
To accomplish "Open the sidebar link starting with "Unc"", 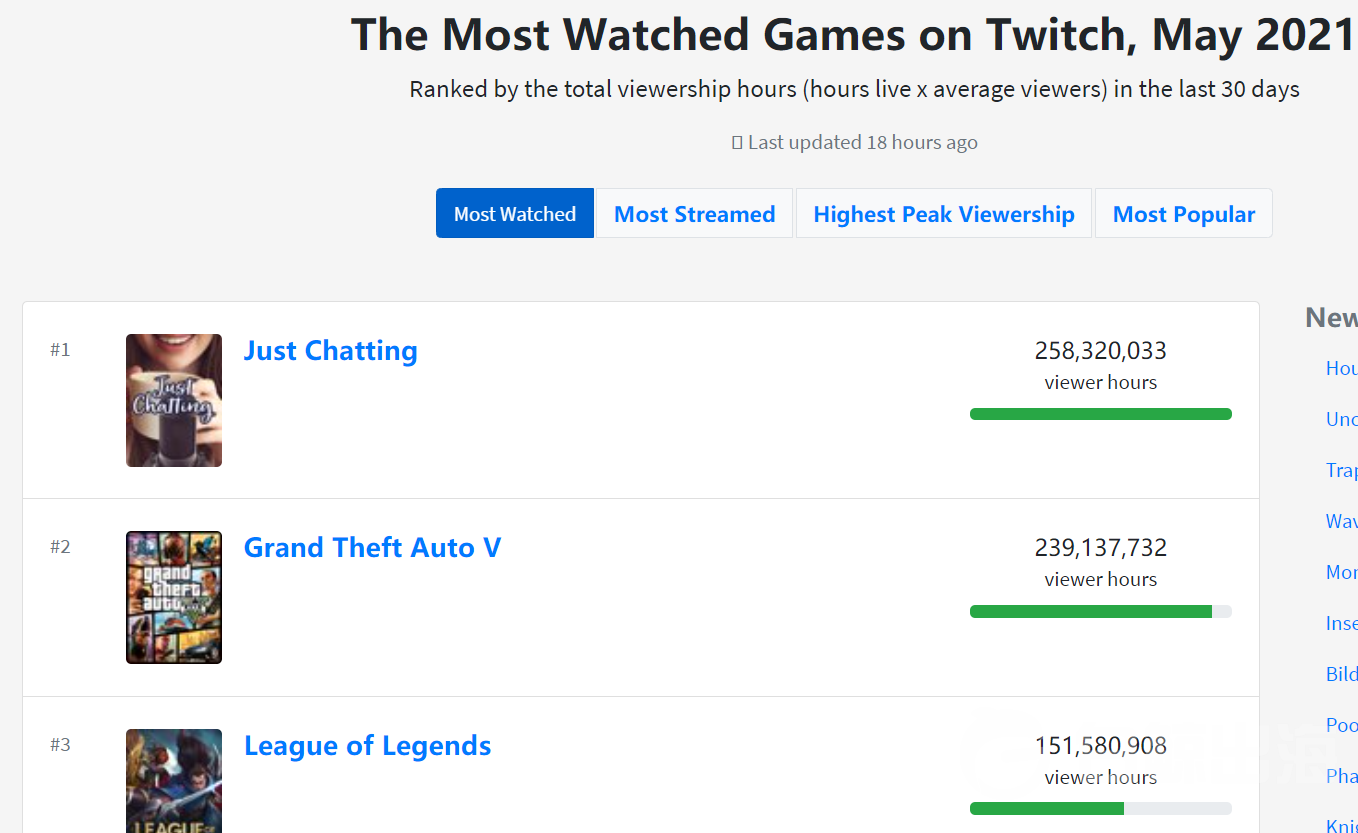I will 1341,419.
